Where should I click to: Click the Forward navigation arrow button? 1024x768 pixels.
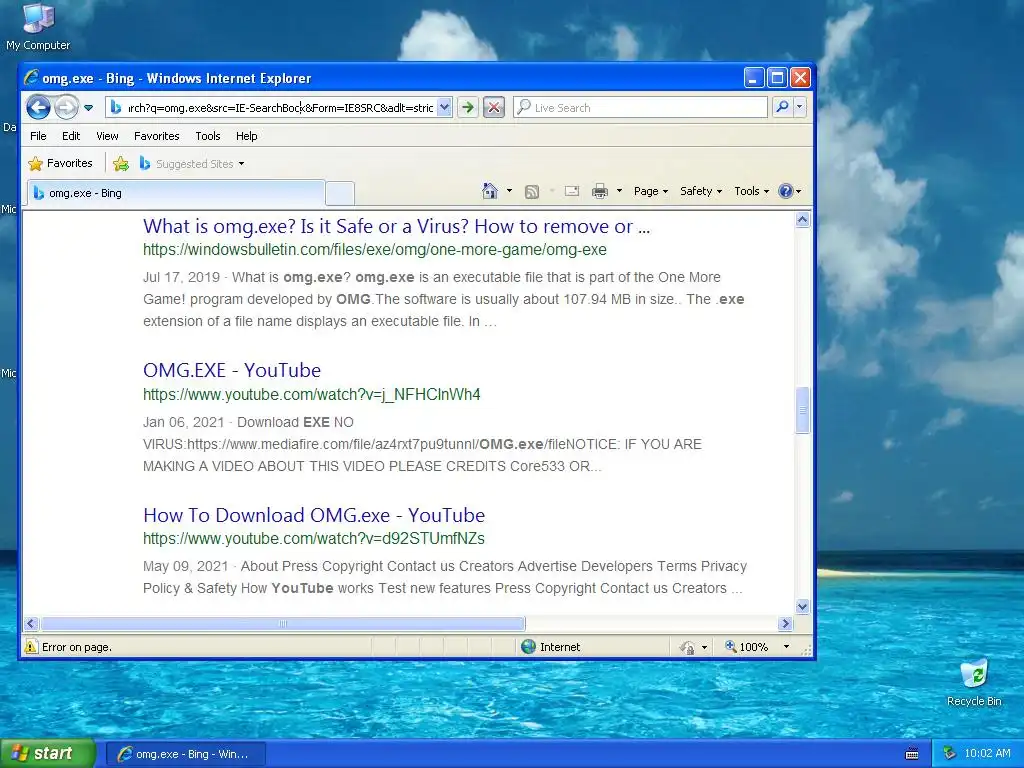pos(66,107)
